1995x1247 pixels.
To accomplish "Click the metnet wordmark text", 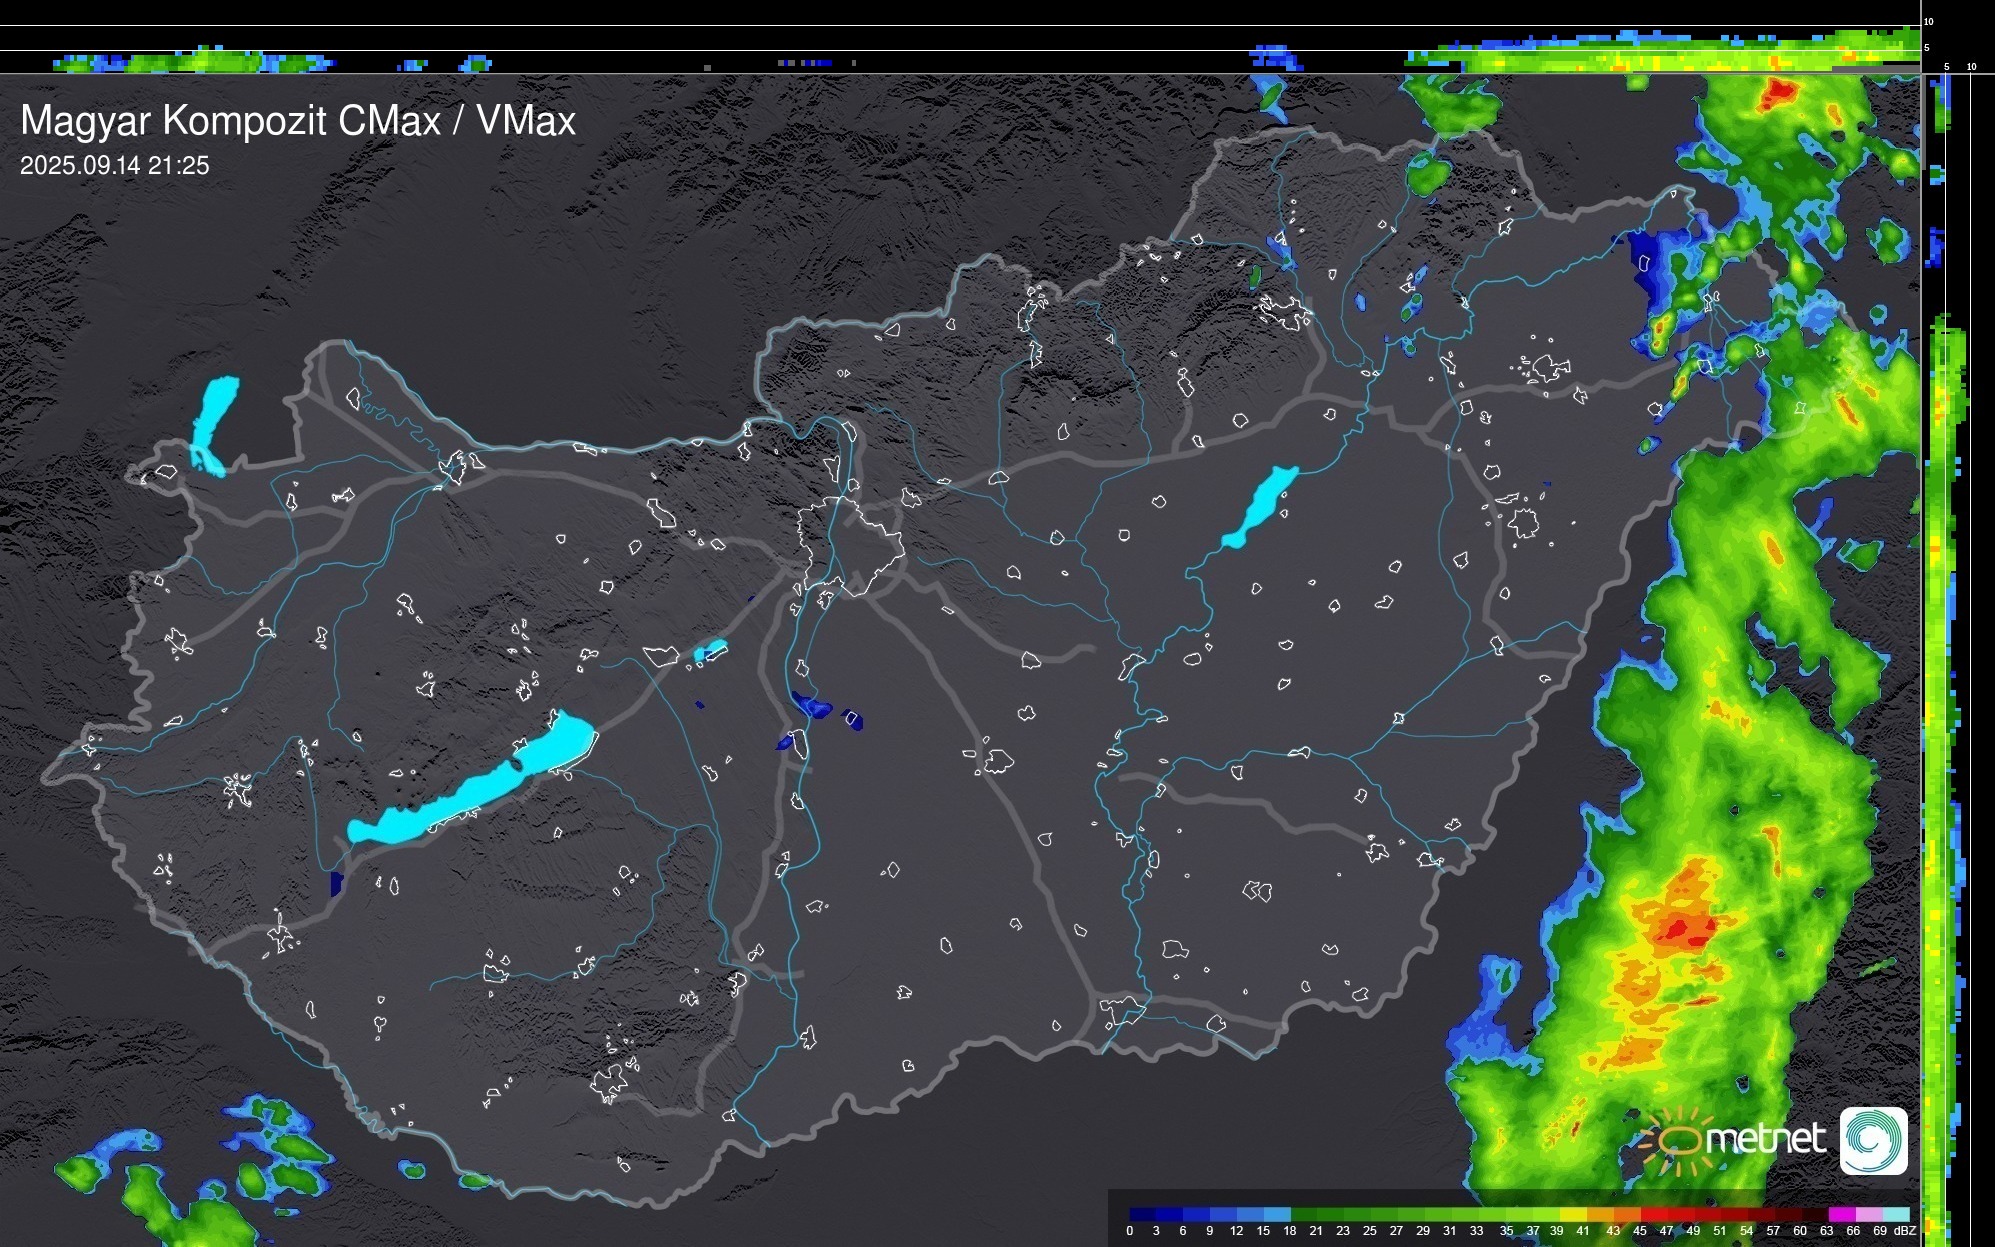I will click(x=1765, y=1140).
